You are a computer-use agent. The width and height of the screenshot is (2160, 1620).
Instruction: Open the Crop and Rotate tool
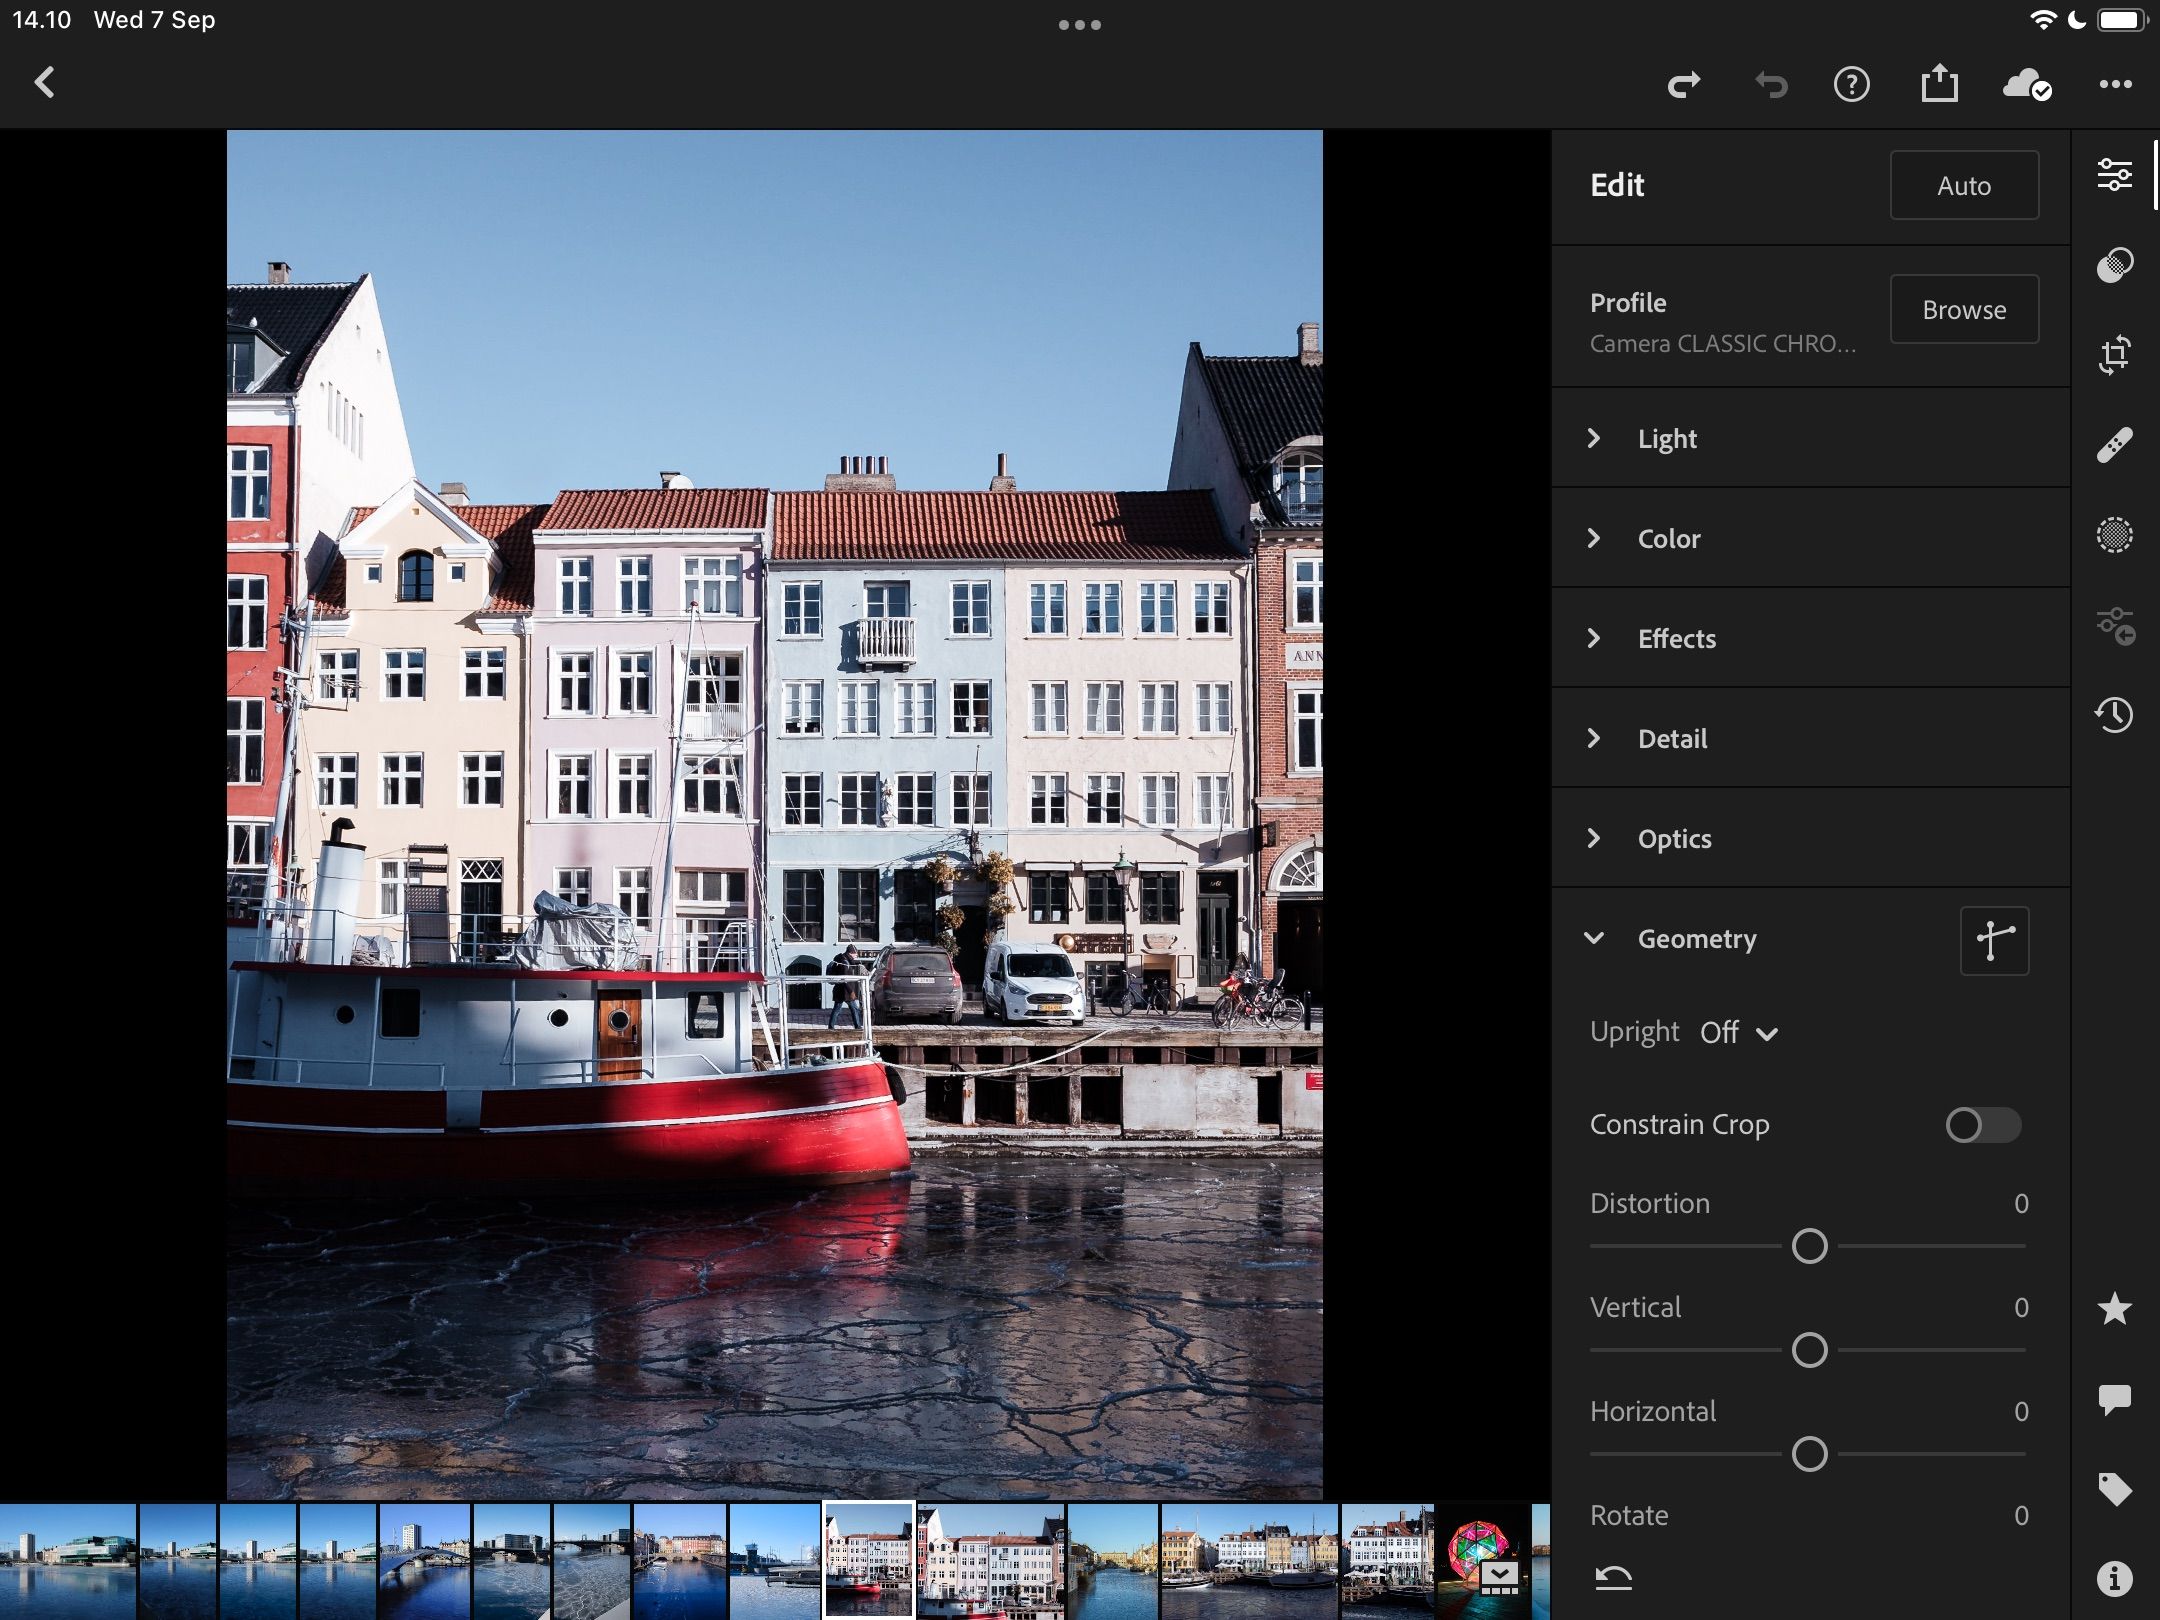2114,355
